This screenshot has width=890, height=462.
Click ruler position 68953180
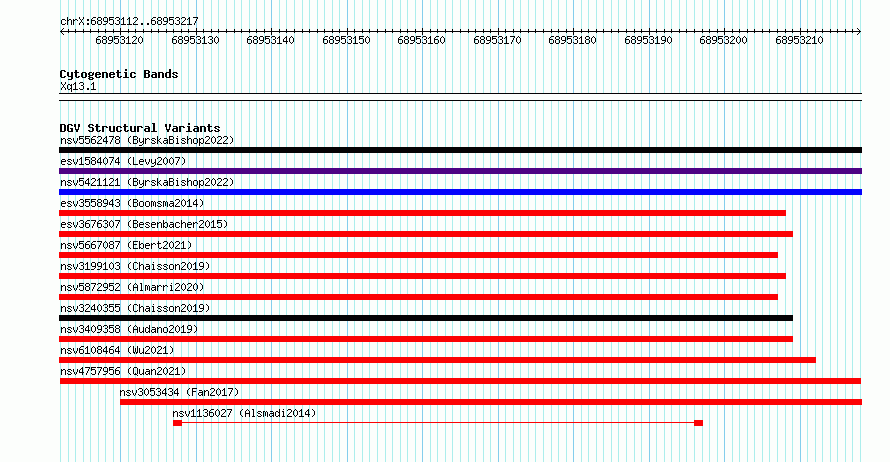coord(573,40)
